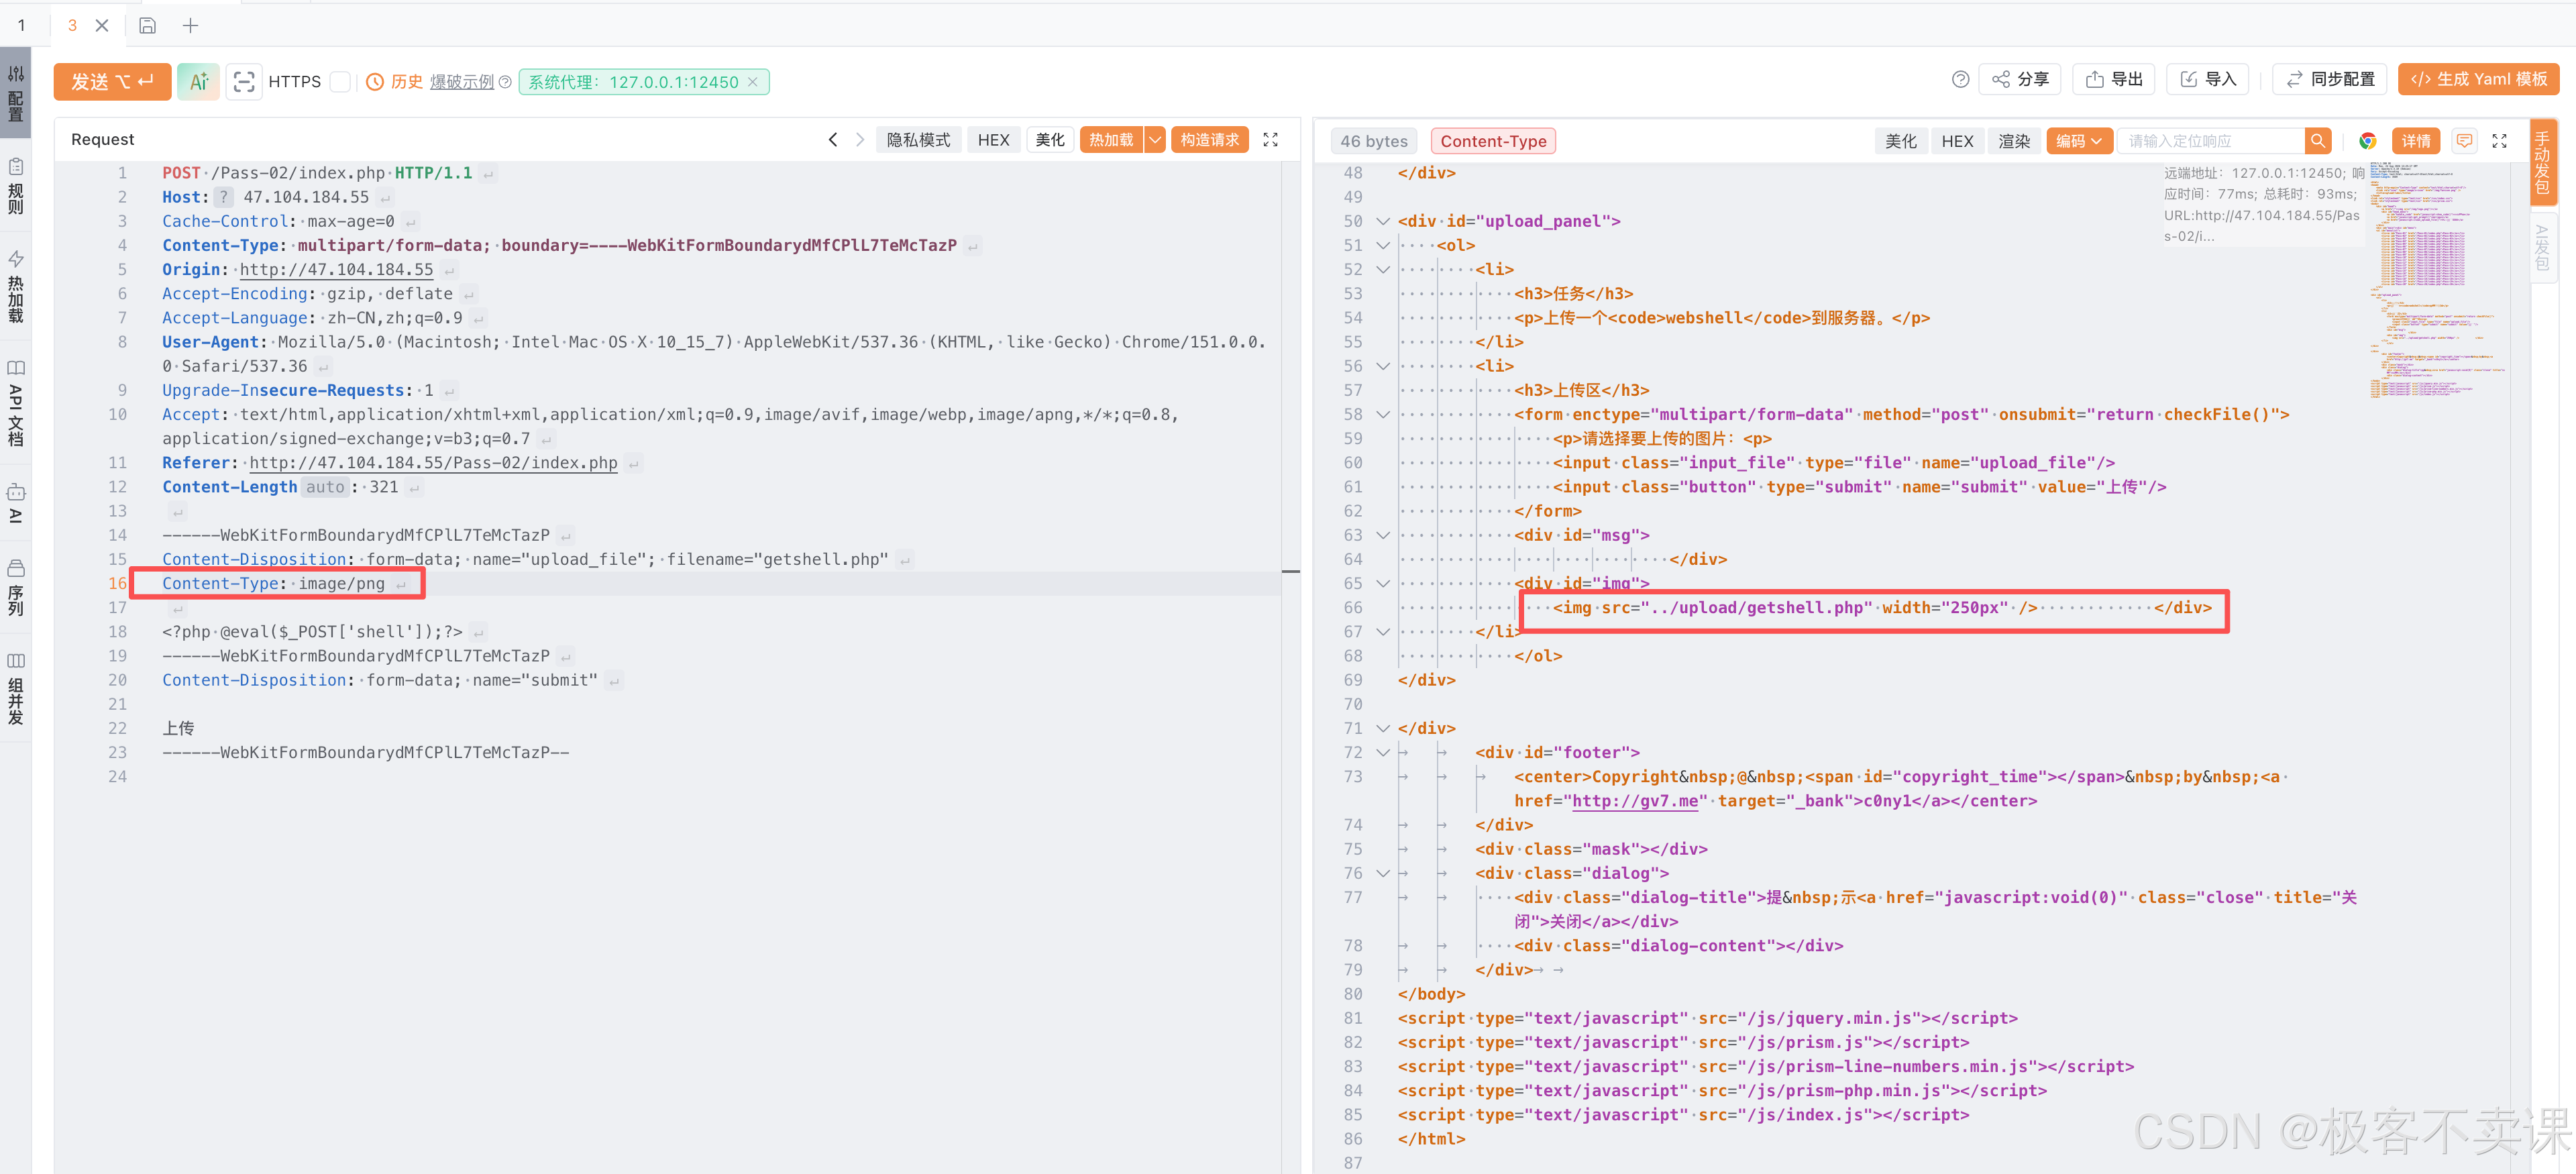The width and height of the screenshot is (2576, 1174).
Task: Toggle HEX view in Response panel
Action: (x=1957, y=141)
